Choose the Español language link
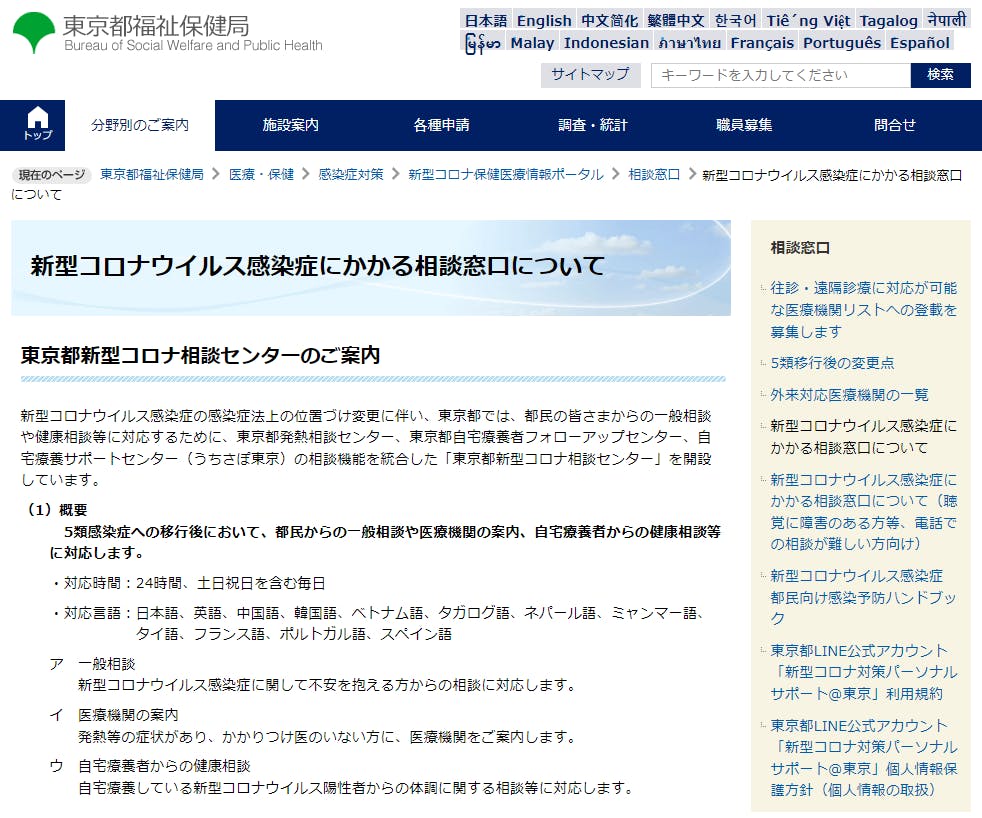The width and height of the screenshot is (982, 818). pos(919,42)
